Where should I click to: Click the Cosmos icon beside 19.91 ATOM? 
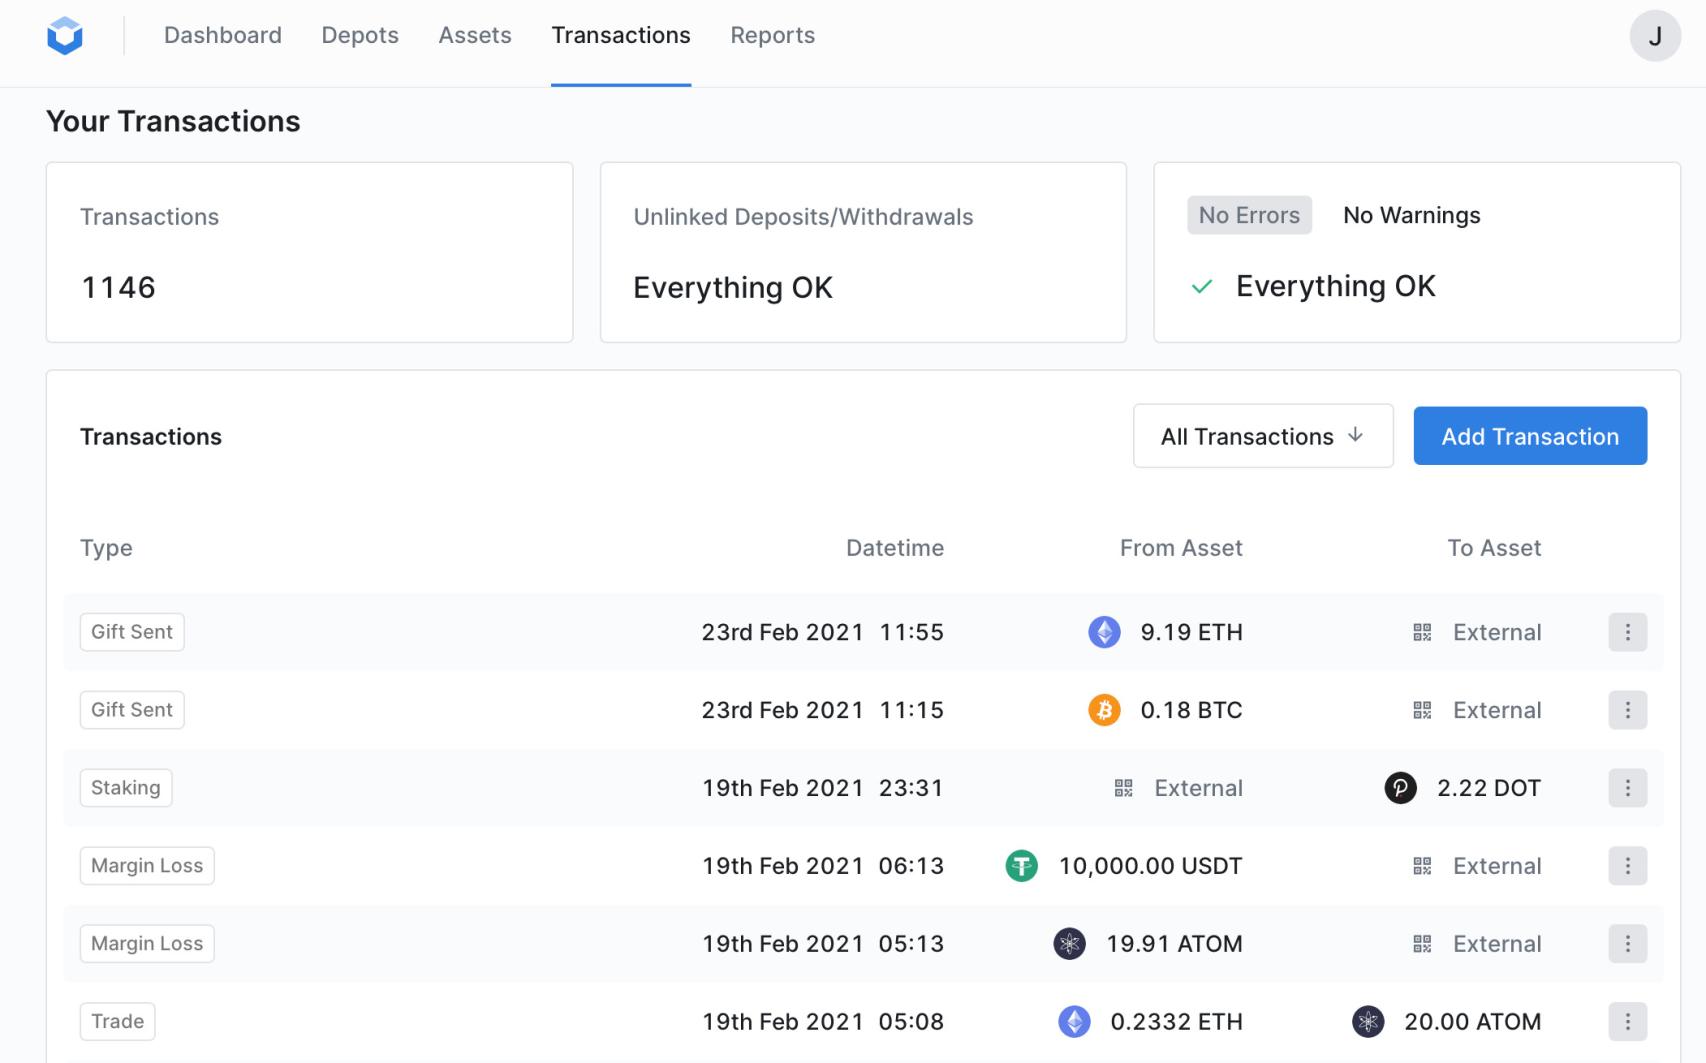pos(1069,943)
